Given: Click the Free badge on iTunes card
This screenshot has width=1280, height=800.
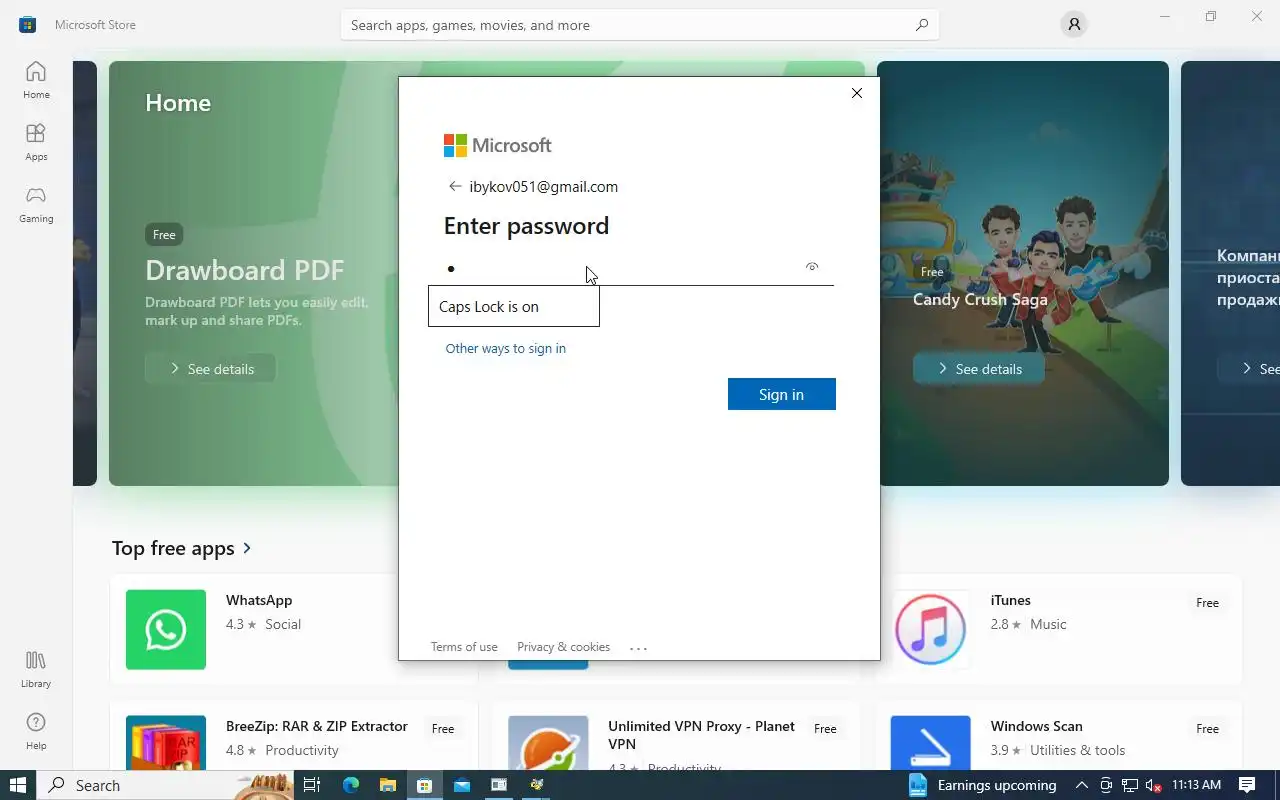Looking at the screenshot, I should [1208, 603].
